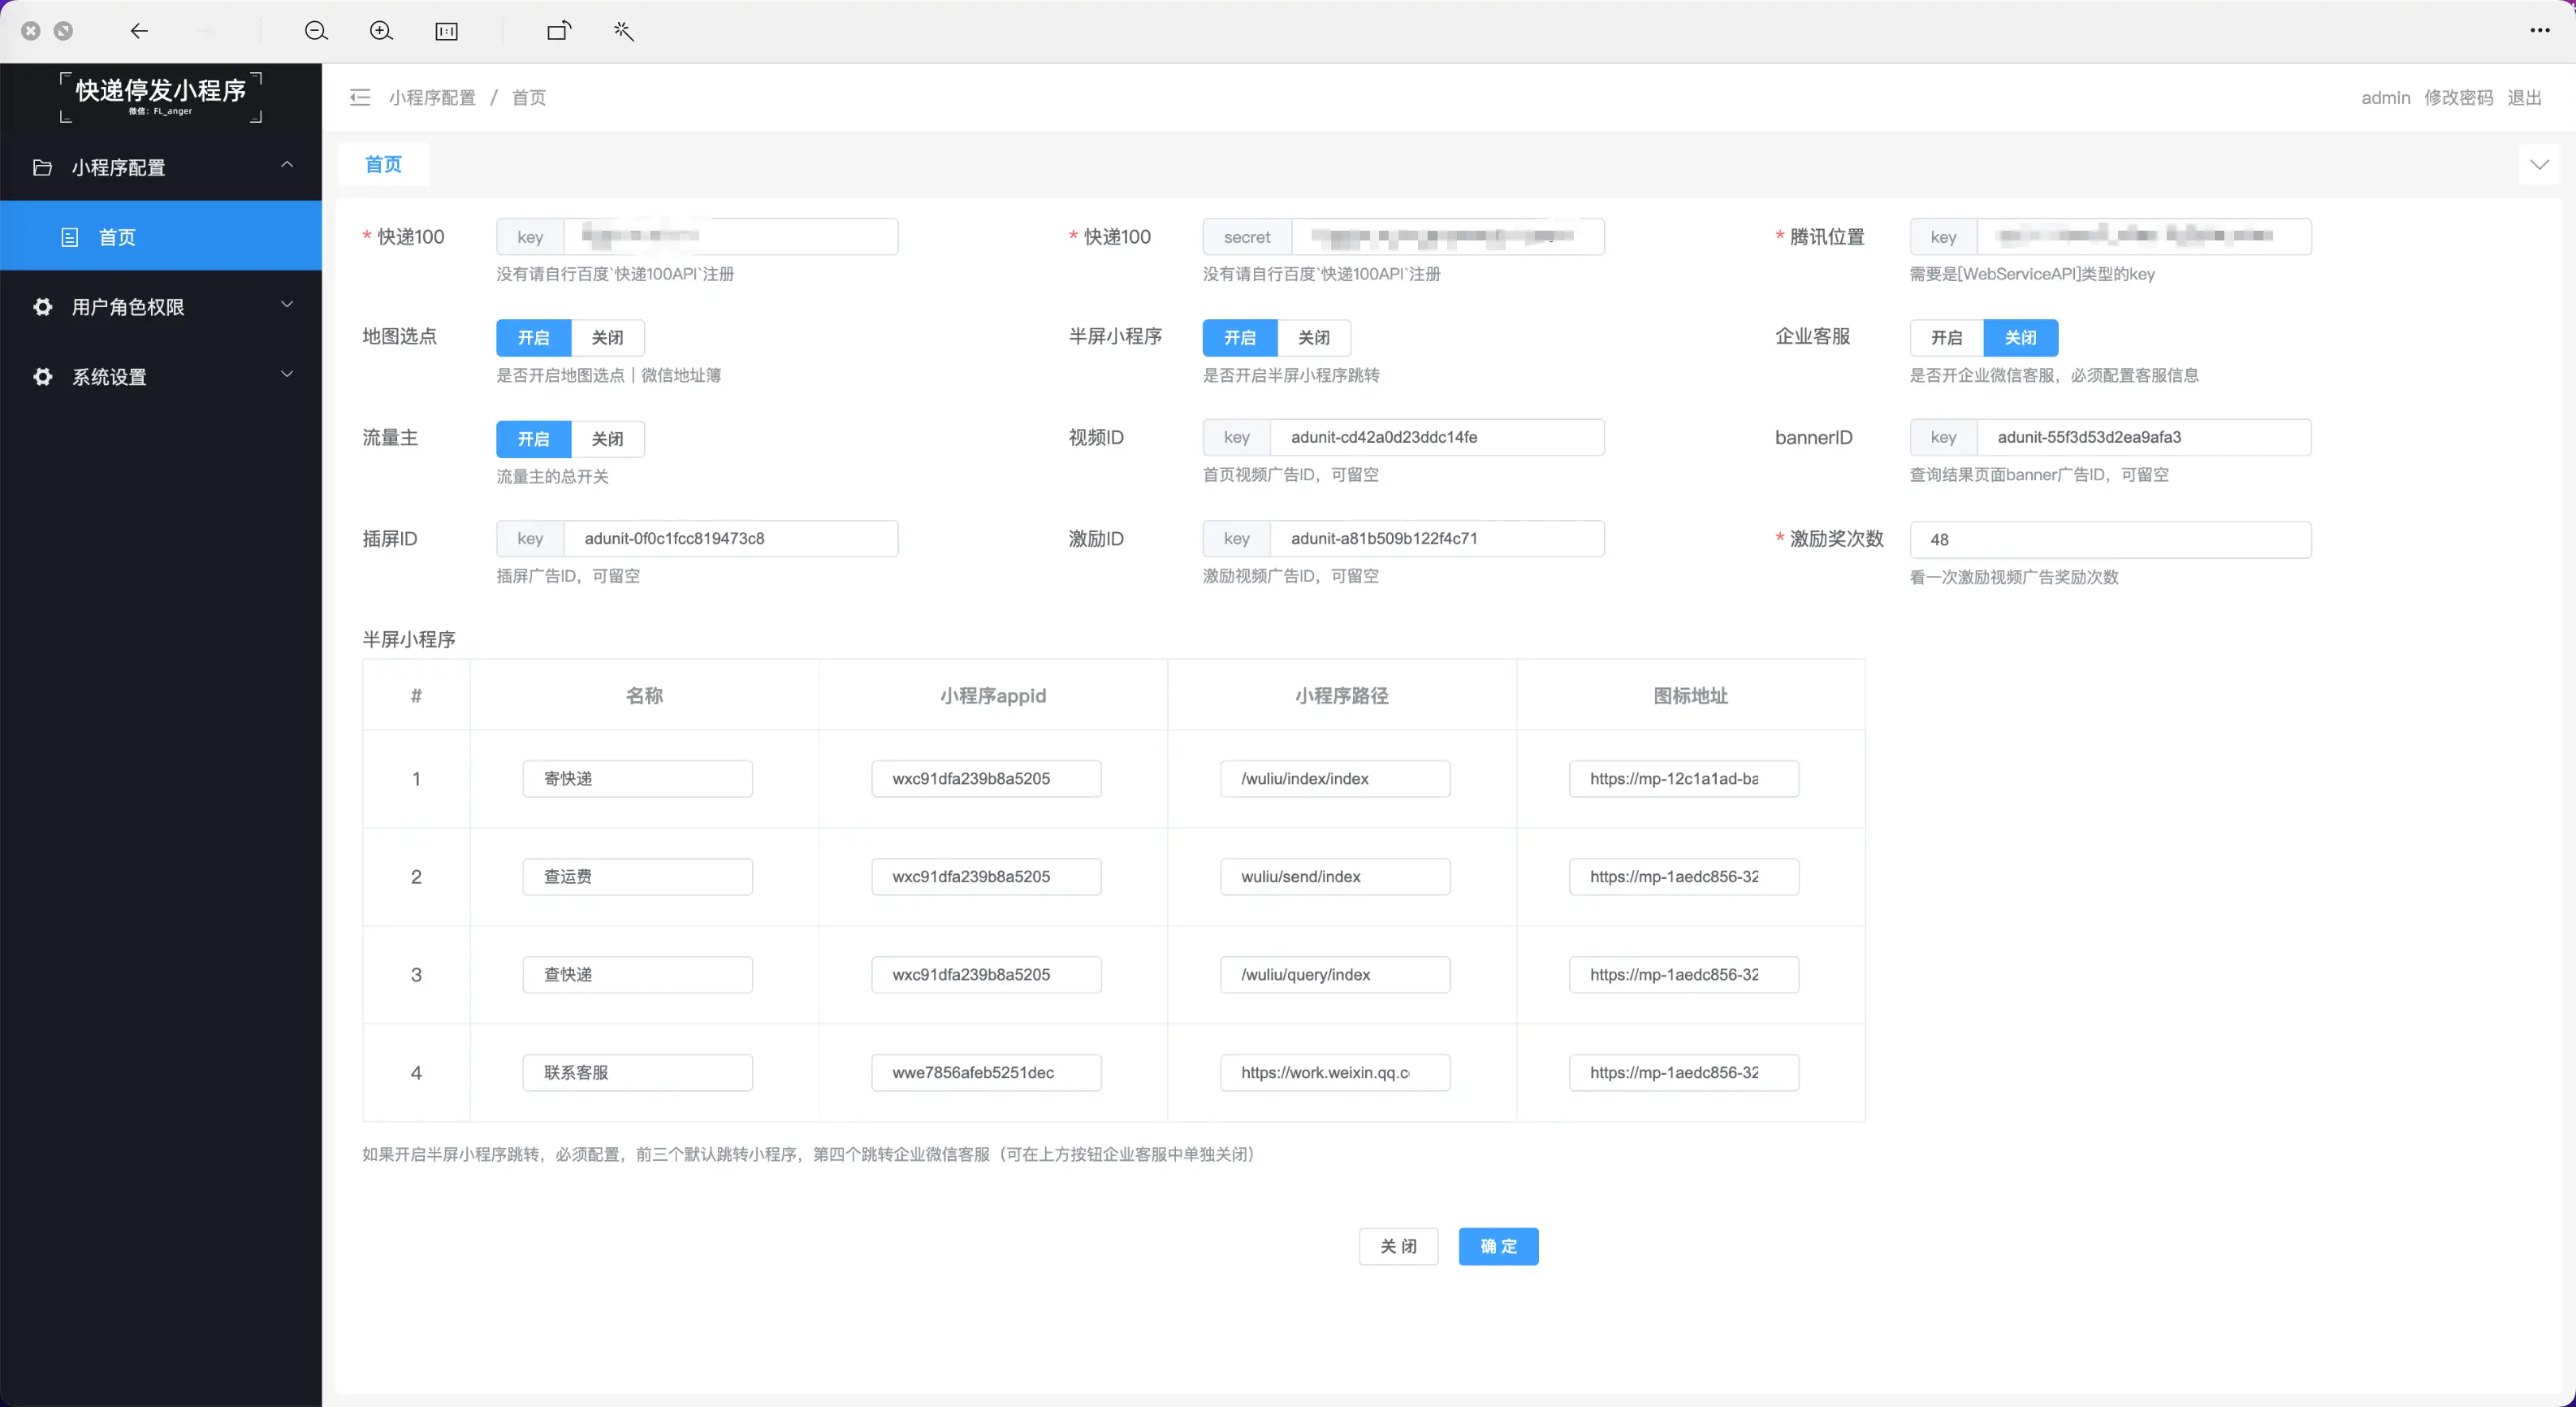Click the back arrow in viewer toolbar
This screenshot has width=2576, height=1407.
pos(139,31)
